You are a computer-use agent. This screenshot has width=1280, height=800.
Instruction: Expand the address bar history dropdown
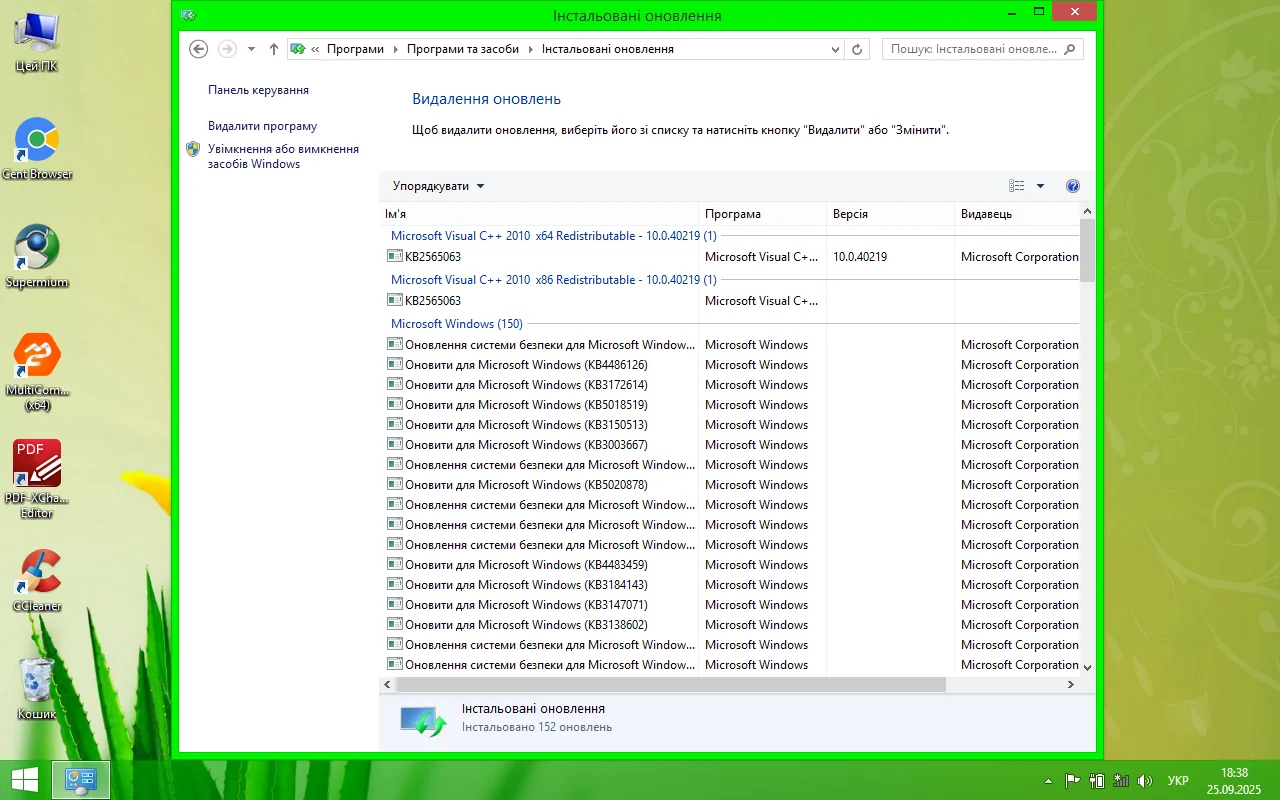tap(836, 49)
